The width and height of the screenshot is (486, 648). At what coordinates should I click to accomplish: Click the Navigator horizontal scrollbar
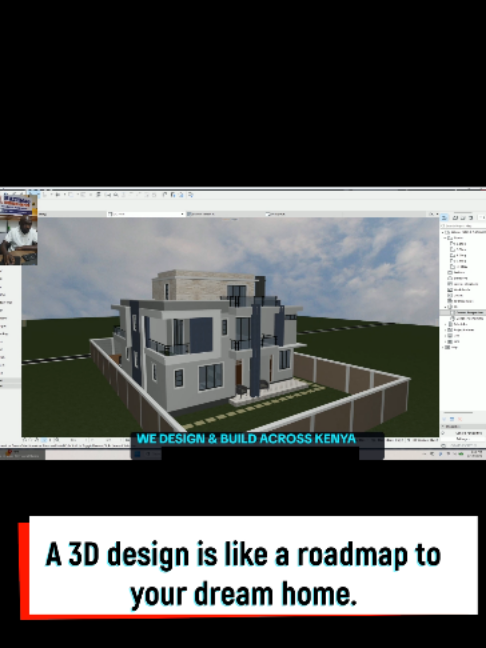pyautogui.click(x=458, y=412)
